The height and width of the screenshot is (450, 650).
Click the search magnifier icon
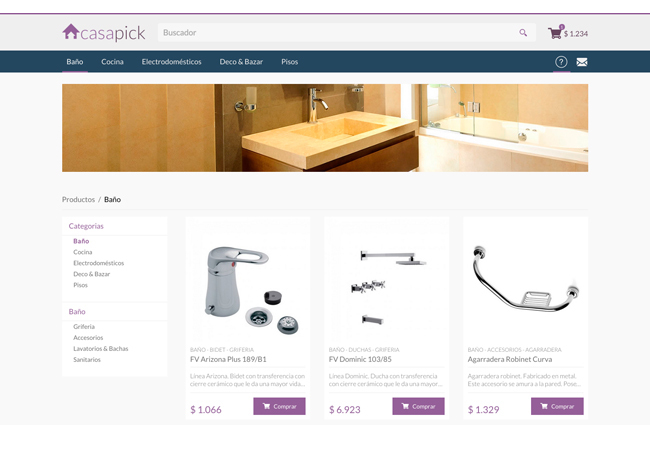(523, 33)
